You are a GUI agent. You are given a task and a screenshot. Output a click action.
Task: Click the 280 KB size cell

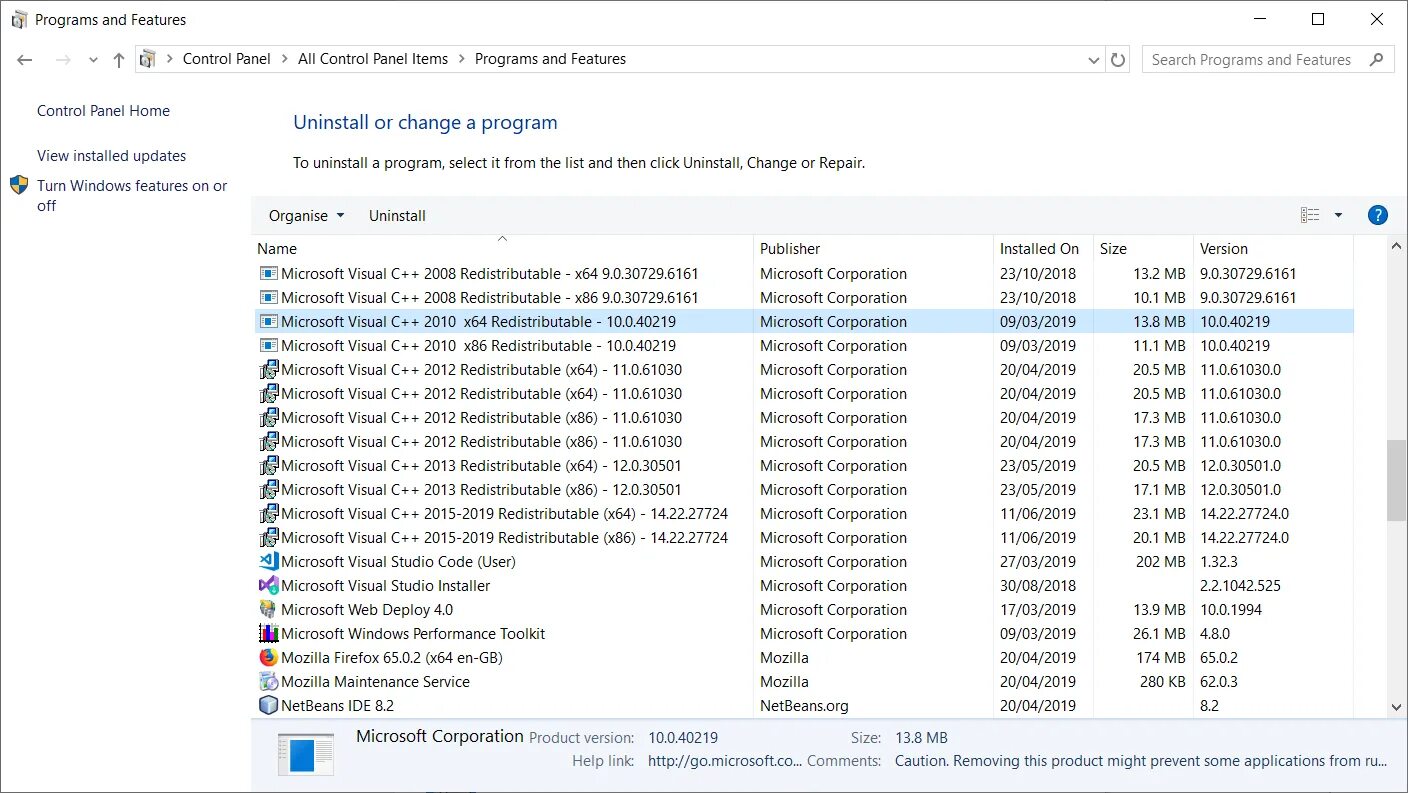(1162, 682)
